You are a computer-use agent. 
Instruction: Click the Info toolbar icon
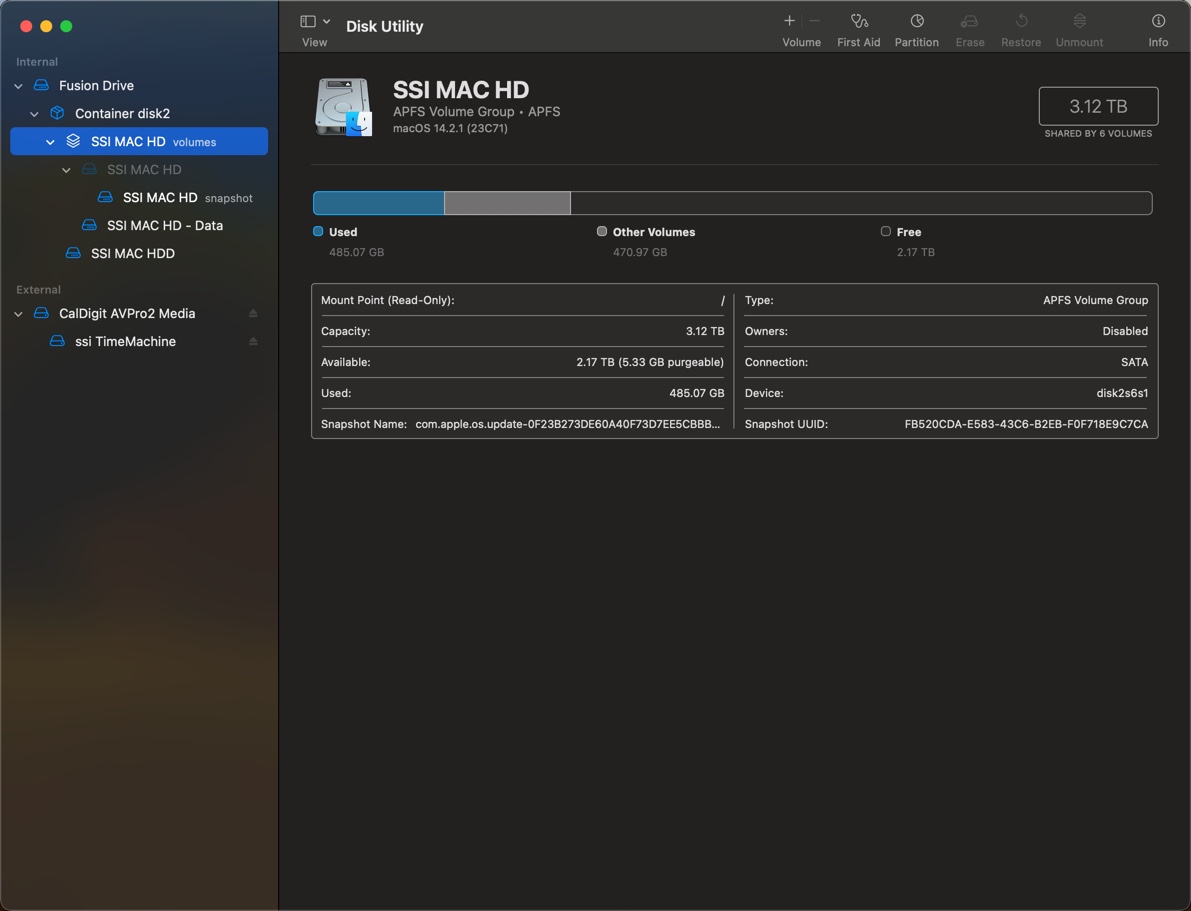tap(1158, 21)
